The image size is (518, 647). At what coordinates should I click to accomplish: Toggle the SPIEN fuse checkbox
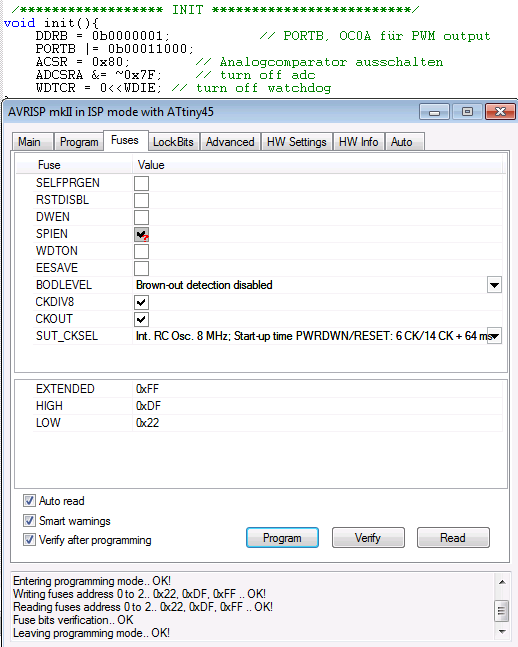pos(141,234)
